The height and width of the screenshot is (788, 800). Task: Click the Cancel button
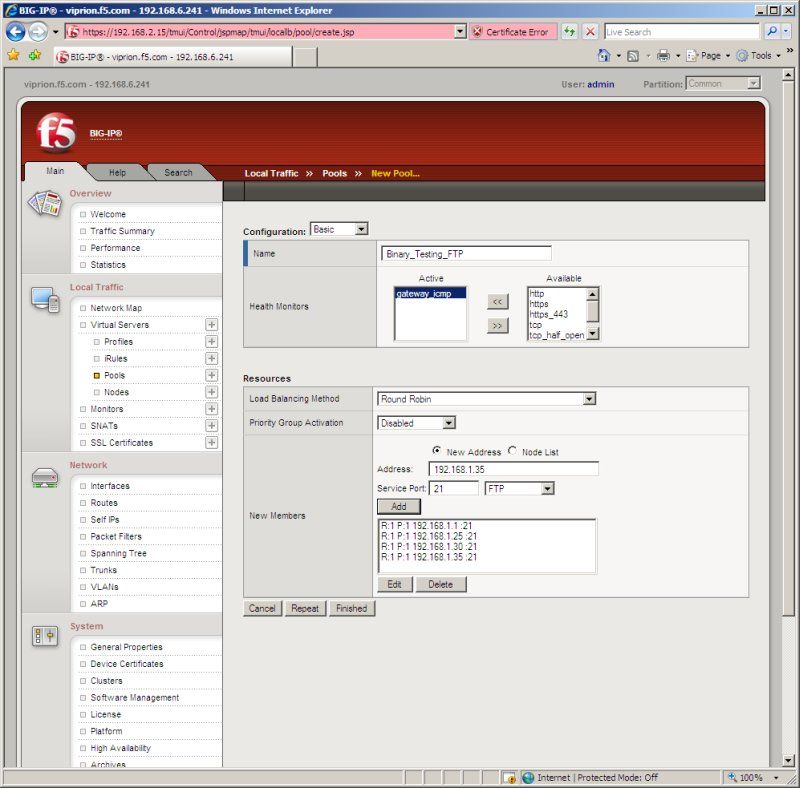click(x=262, y=608)
